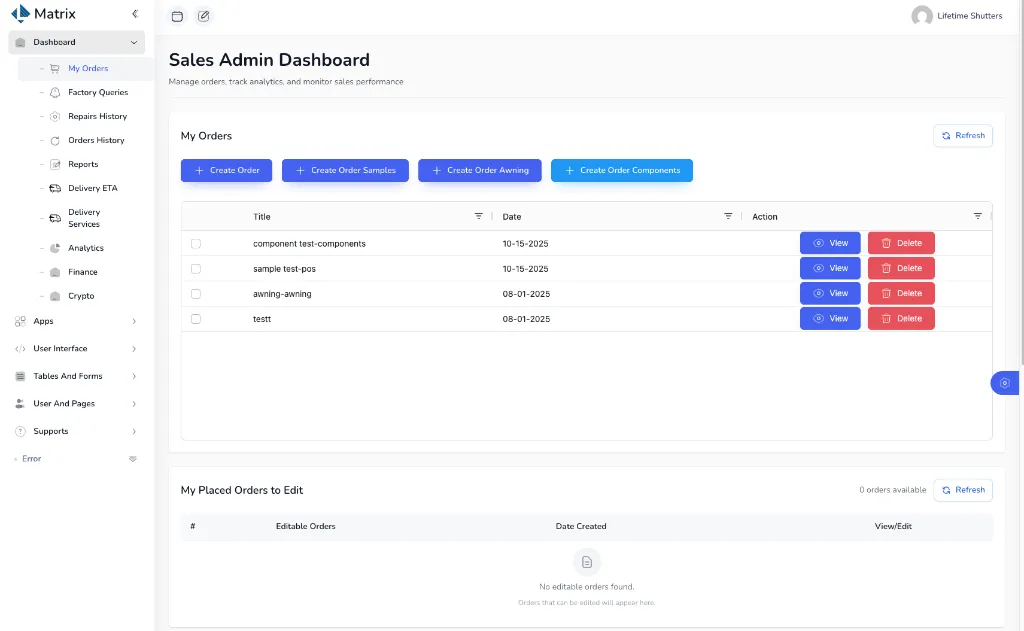This screenshot has height=631, width=1024.
Task: Click the User And Pages people icon
Action: pos(20,404)
